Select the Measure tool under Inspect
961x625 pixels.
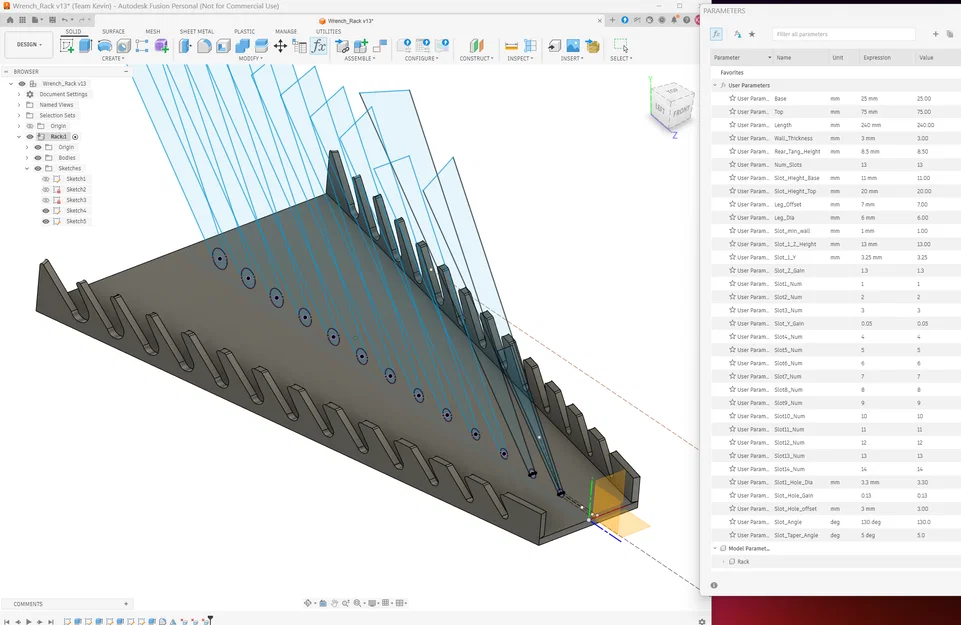pos(511,46)
